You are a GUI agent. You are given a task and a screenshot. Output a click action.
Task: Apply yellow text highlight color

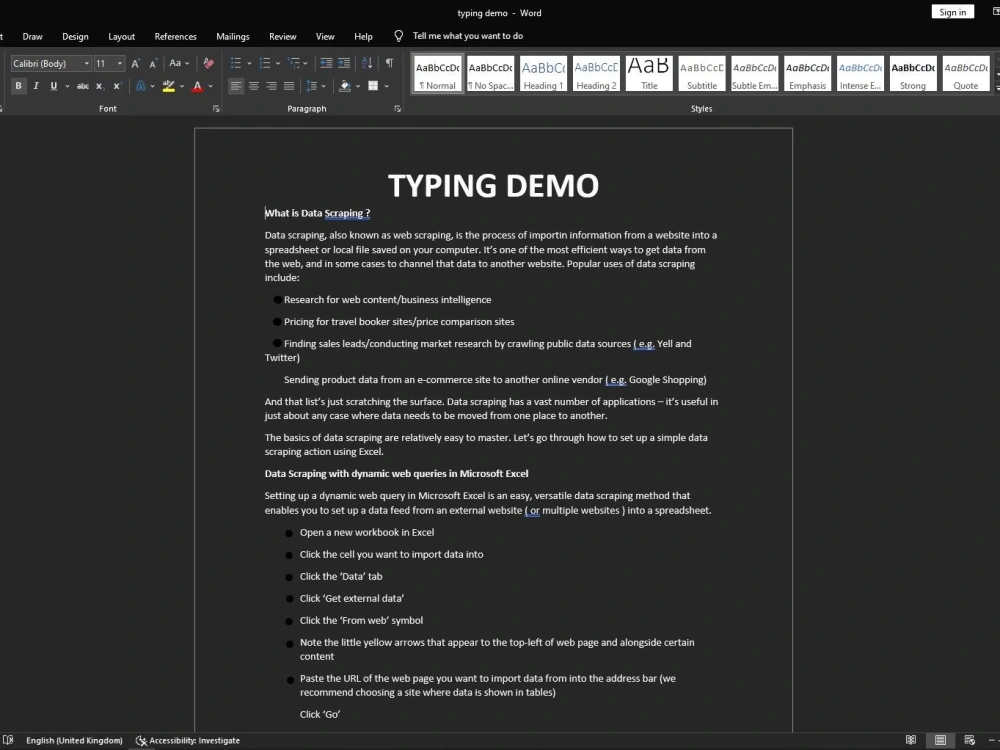tap(168, 86)
